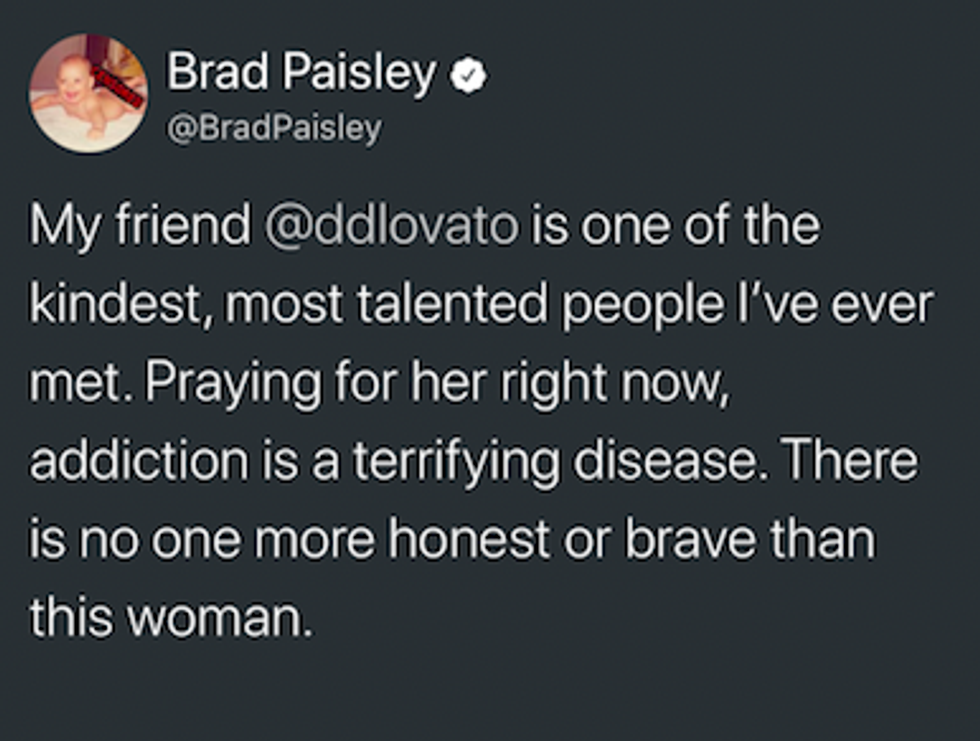Click the @BradPaisley handle
The width and height of the screenshot is (980, 741).
coord(273,129)
